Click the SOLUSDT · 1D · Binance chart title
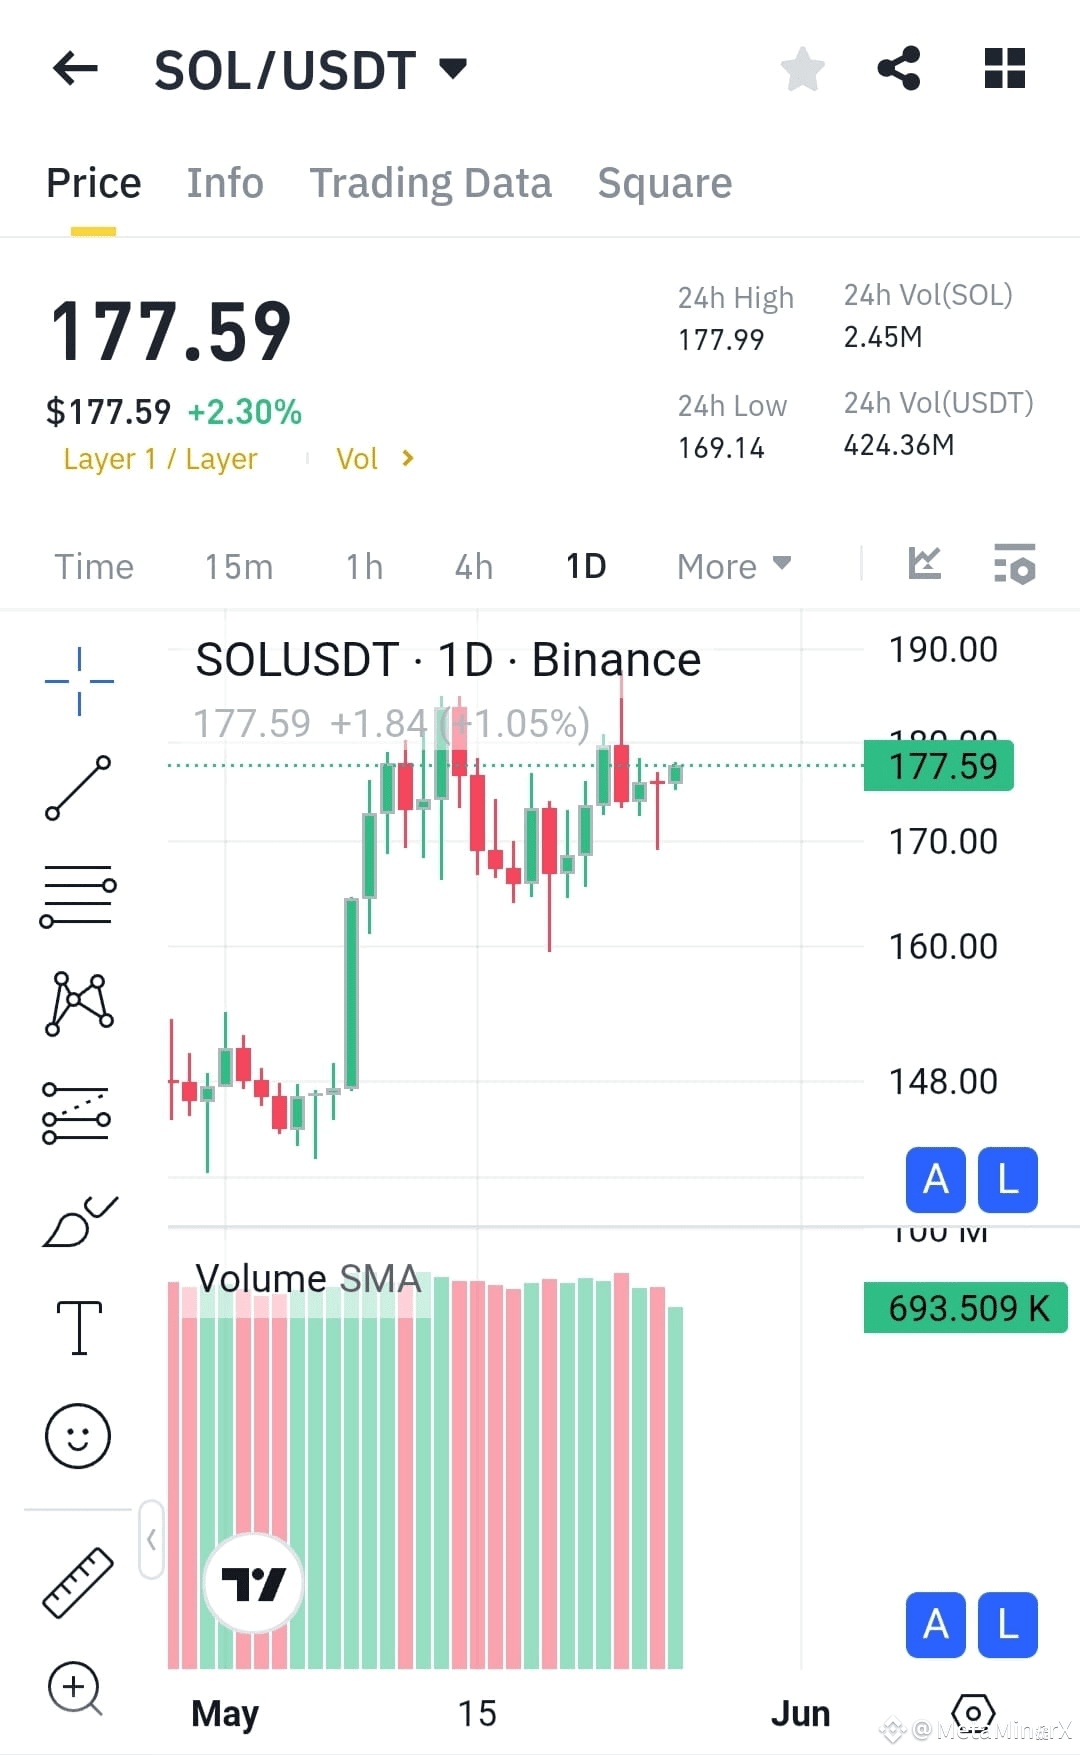This screenshot has width=1080, height=1755. click(448, 660)
